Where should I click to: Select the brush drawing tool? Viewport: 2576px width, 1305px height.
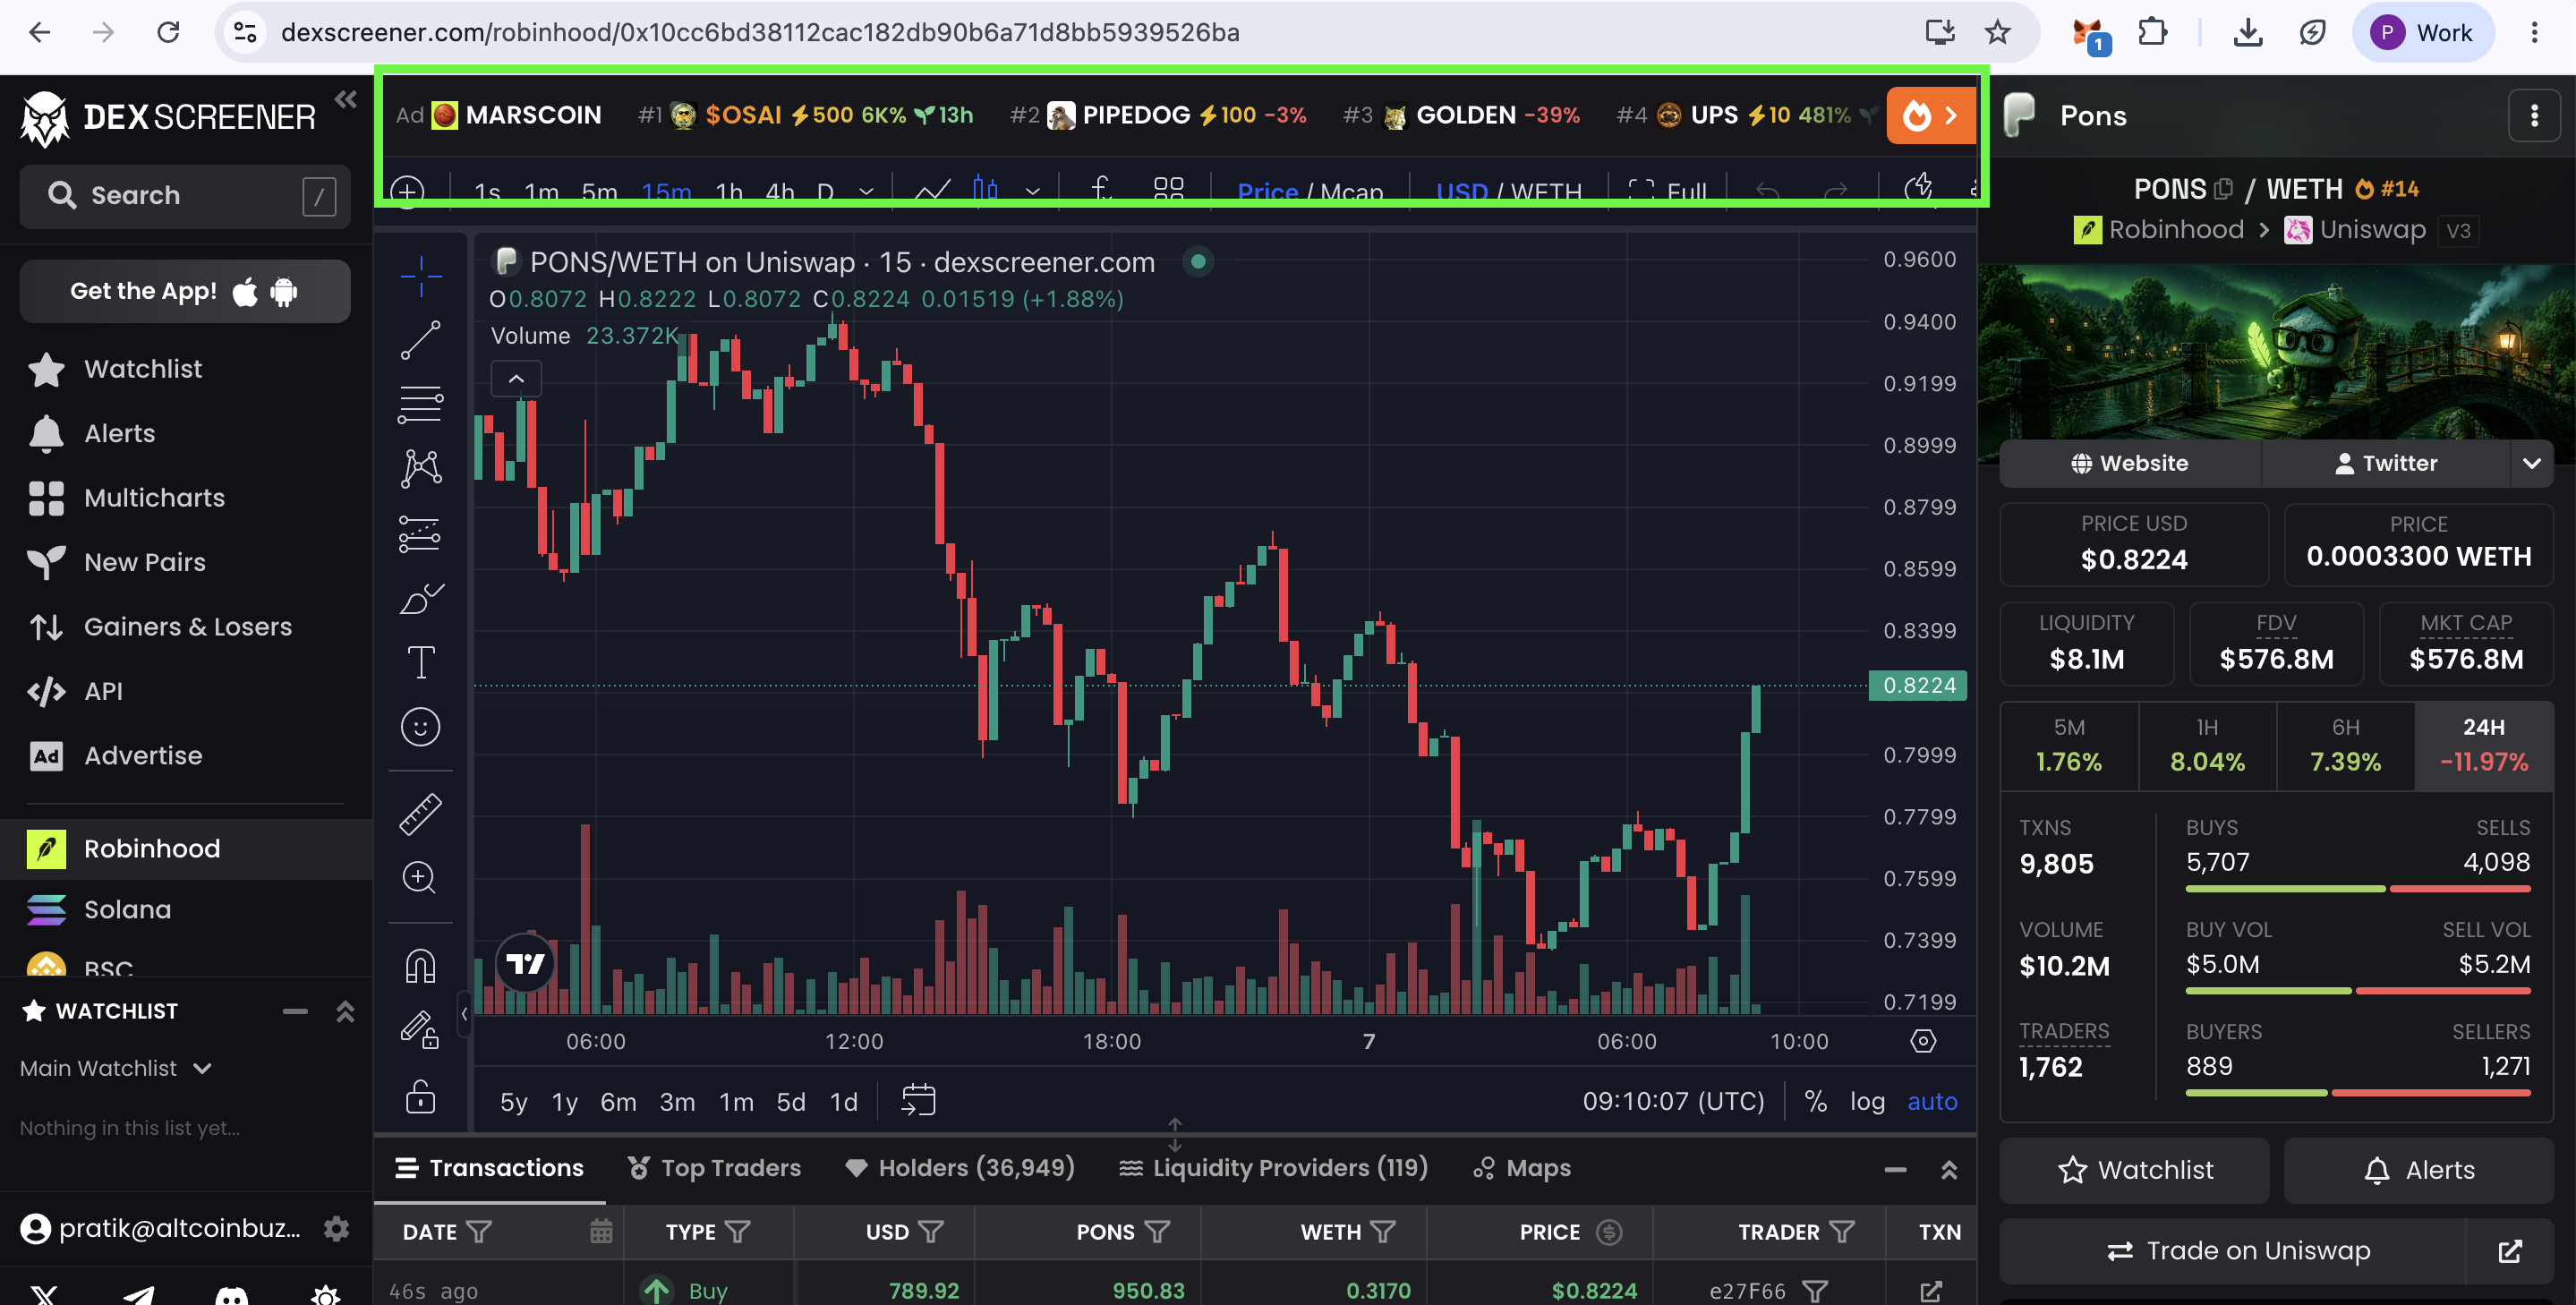pyautogui.click(x=421, y=598)
